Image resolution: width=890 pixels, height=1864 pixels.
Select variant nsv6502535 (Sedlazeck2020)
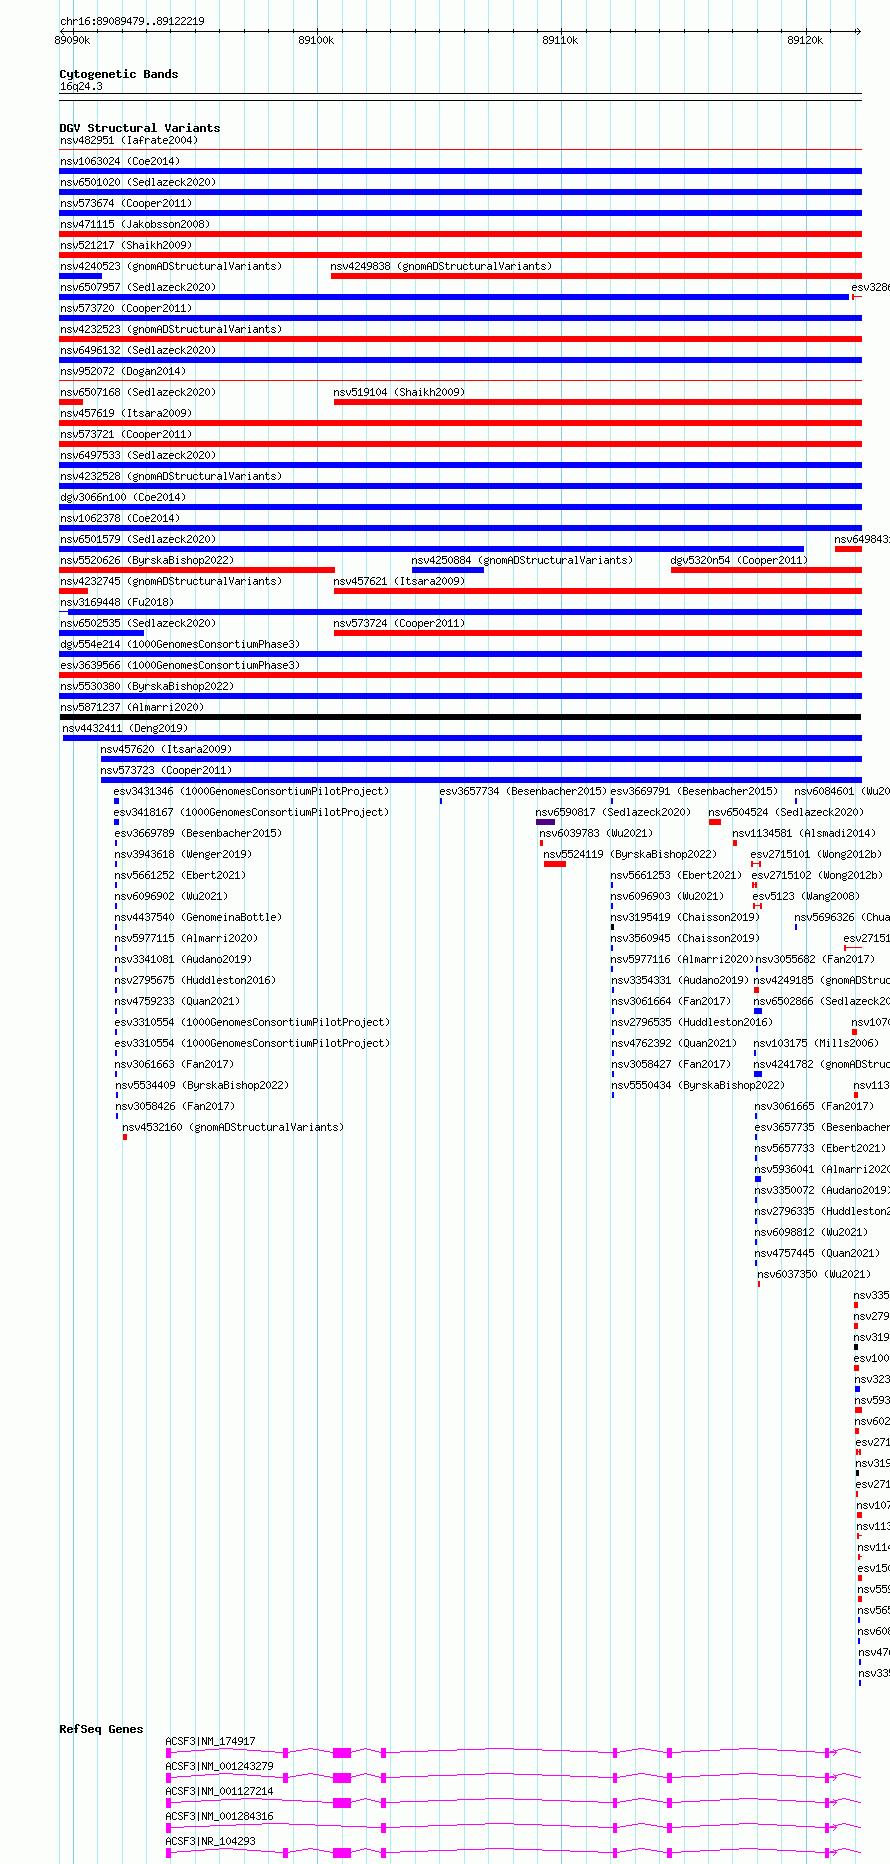click(x=138, y=623)
